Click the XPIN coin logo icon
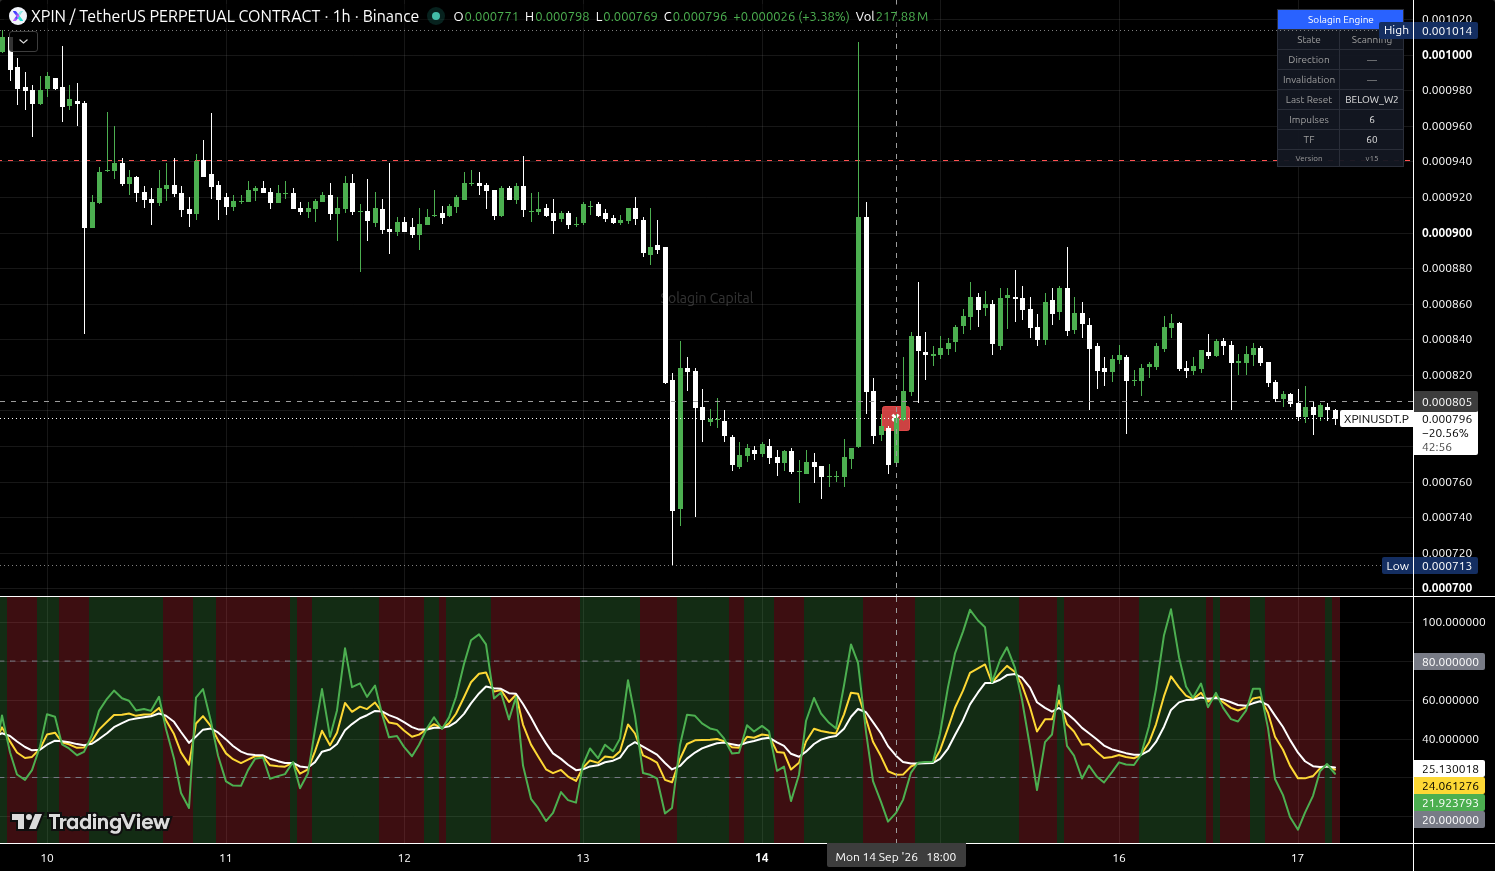This screenshot has height=871, width=1495. [17, 16]
